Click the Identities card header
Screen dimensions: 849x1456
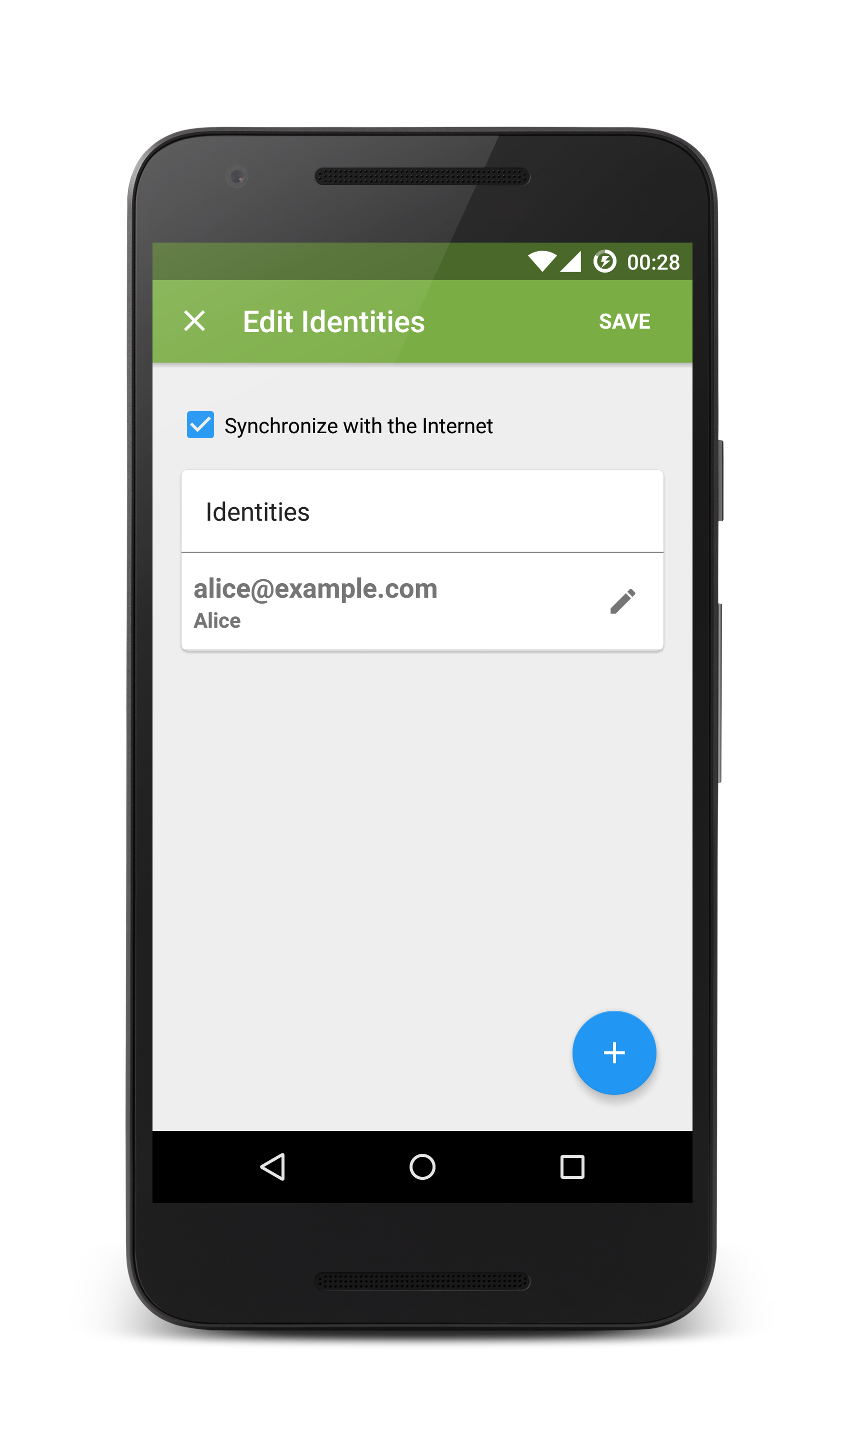click(x=422, y=512)
